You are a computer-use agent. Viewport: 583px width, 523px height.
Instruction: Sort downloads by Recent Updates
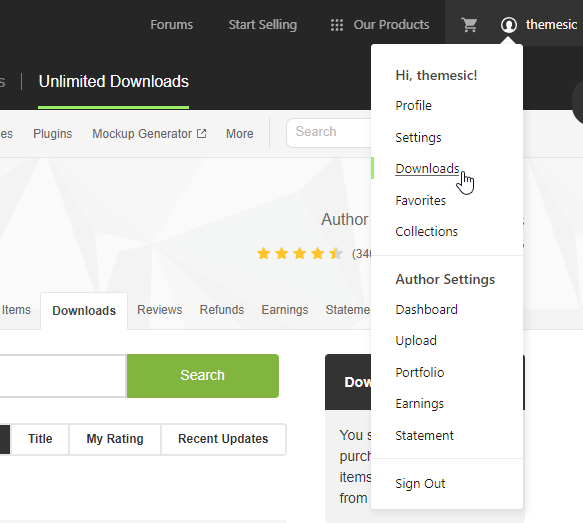223,439
